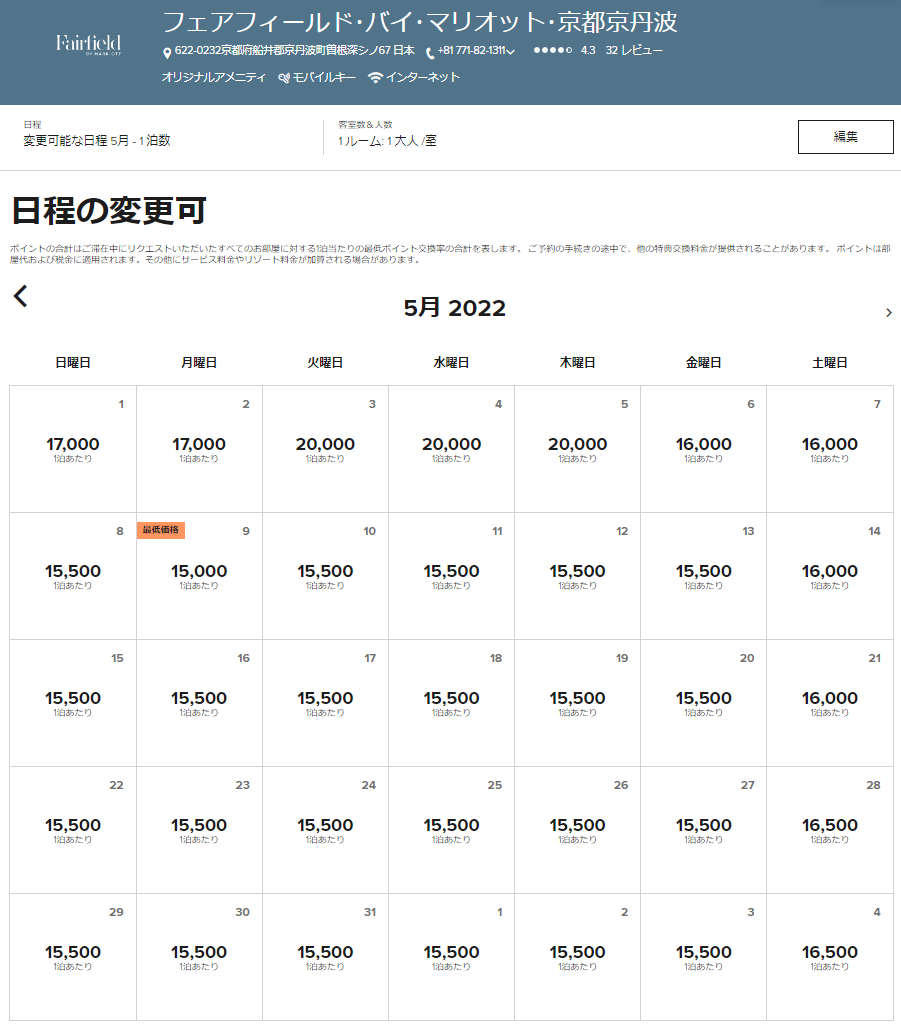This screenshot has height=1032, width=901.
Task: Select May 31 Tuesday 15,500 points cell
Action: 325,957
